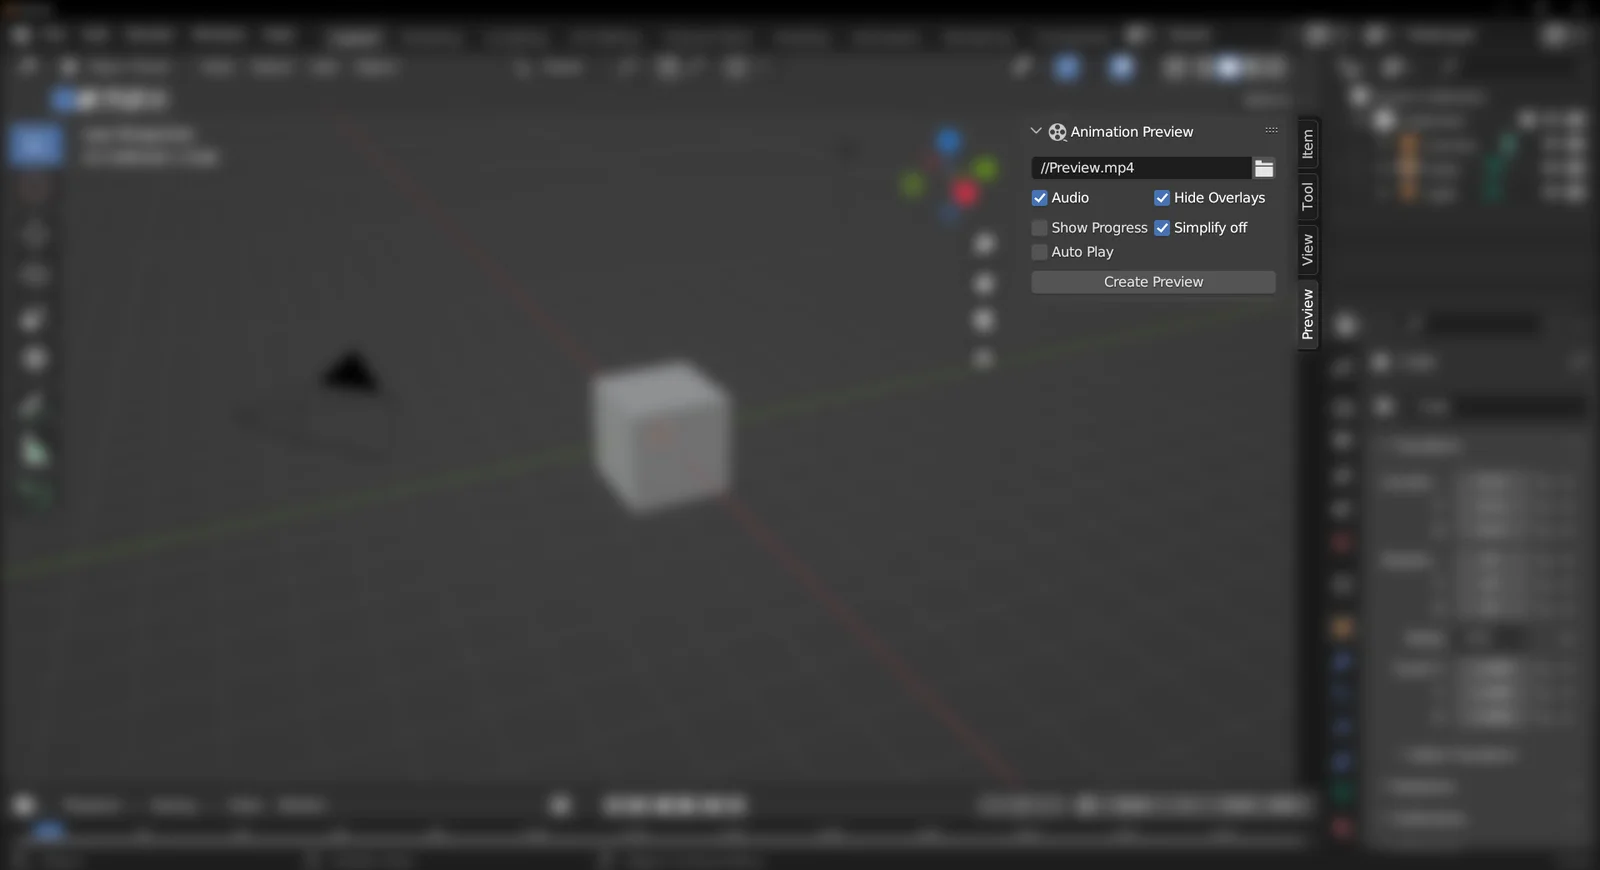The width and height of the screenshot is (1600, 870).
Task: Edit the //Preview.mp4 output path field
Action: 1141,168
